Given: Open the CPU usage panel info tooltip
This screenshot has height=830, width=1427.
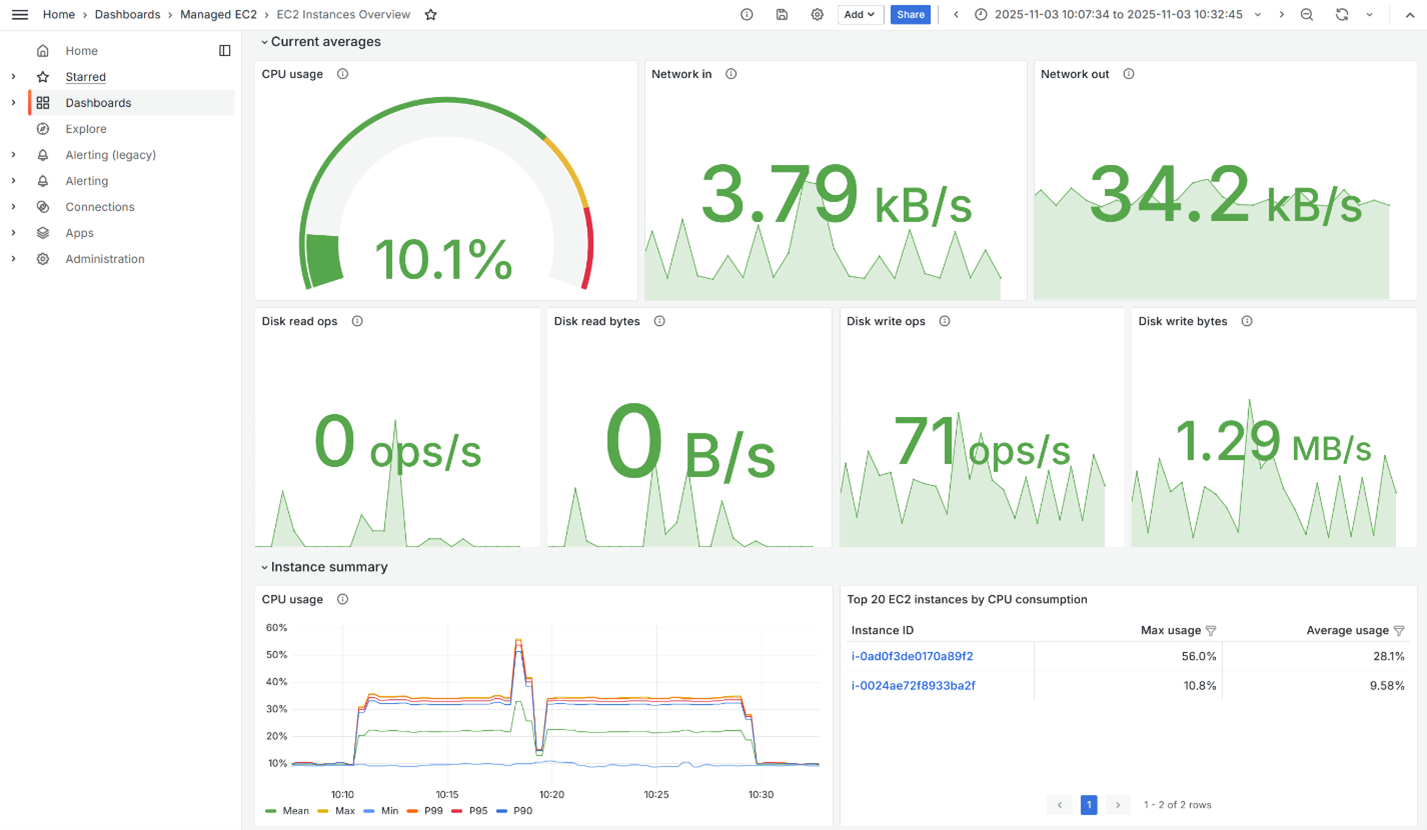Looking at the screenshot, I should [343, 73].
